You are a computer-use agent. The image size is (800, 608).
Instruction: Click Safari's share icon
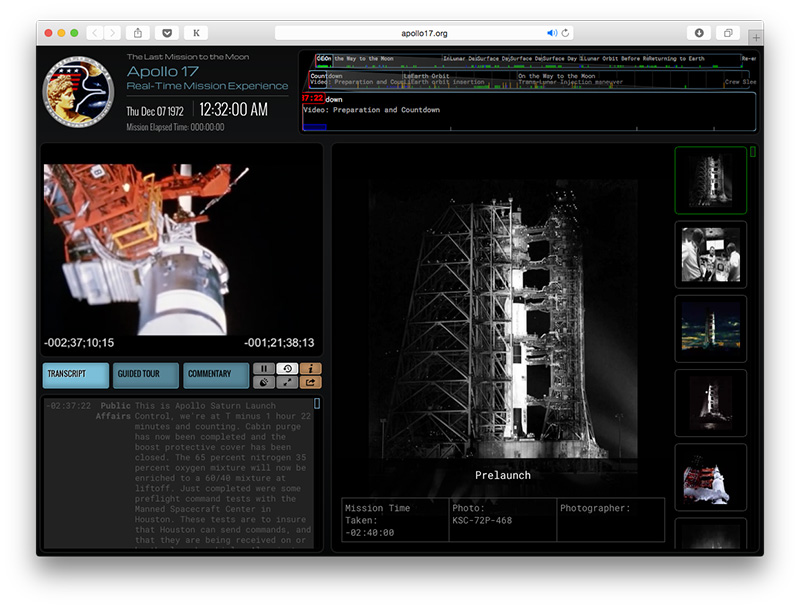point(138,33)
